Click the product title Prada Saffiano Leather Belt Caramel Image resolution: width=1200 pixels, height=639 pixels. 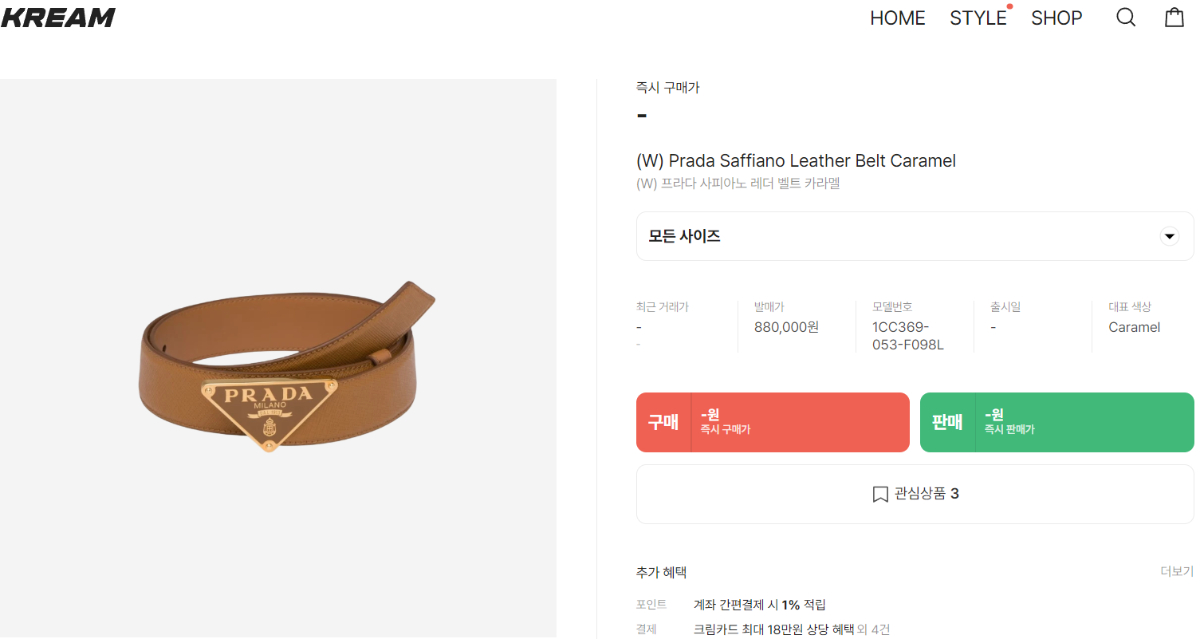point(796,161)
